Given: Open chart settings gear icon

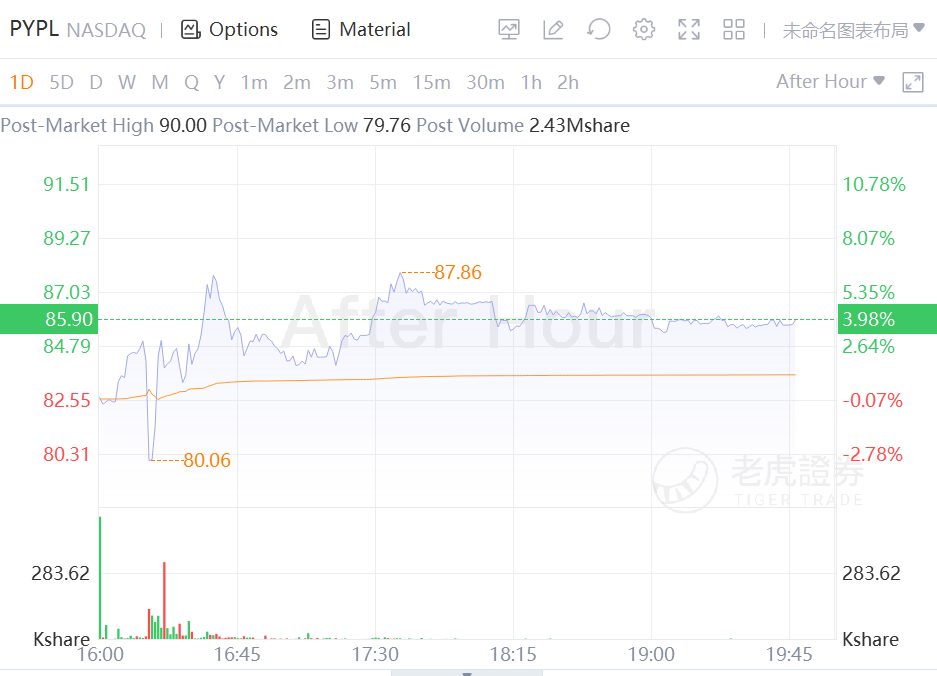Looking at the screenshot, I should pos(644,30).
